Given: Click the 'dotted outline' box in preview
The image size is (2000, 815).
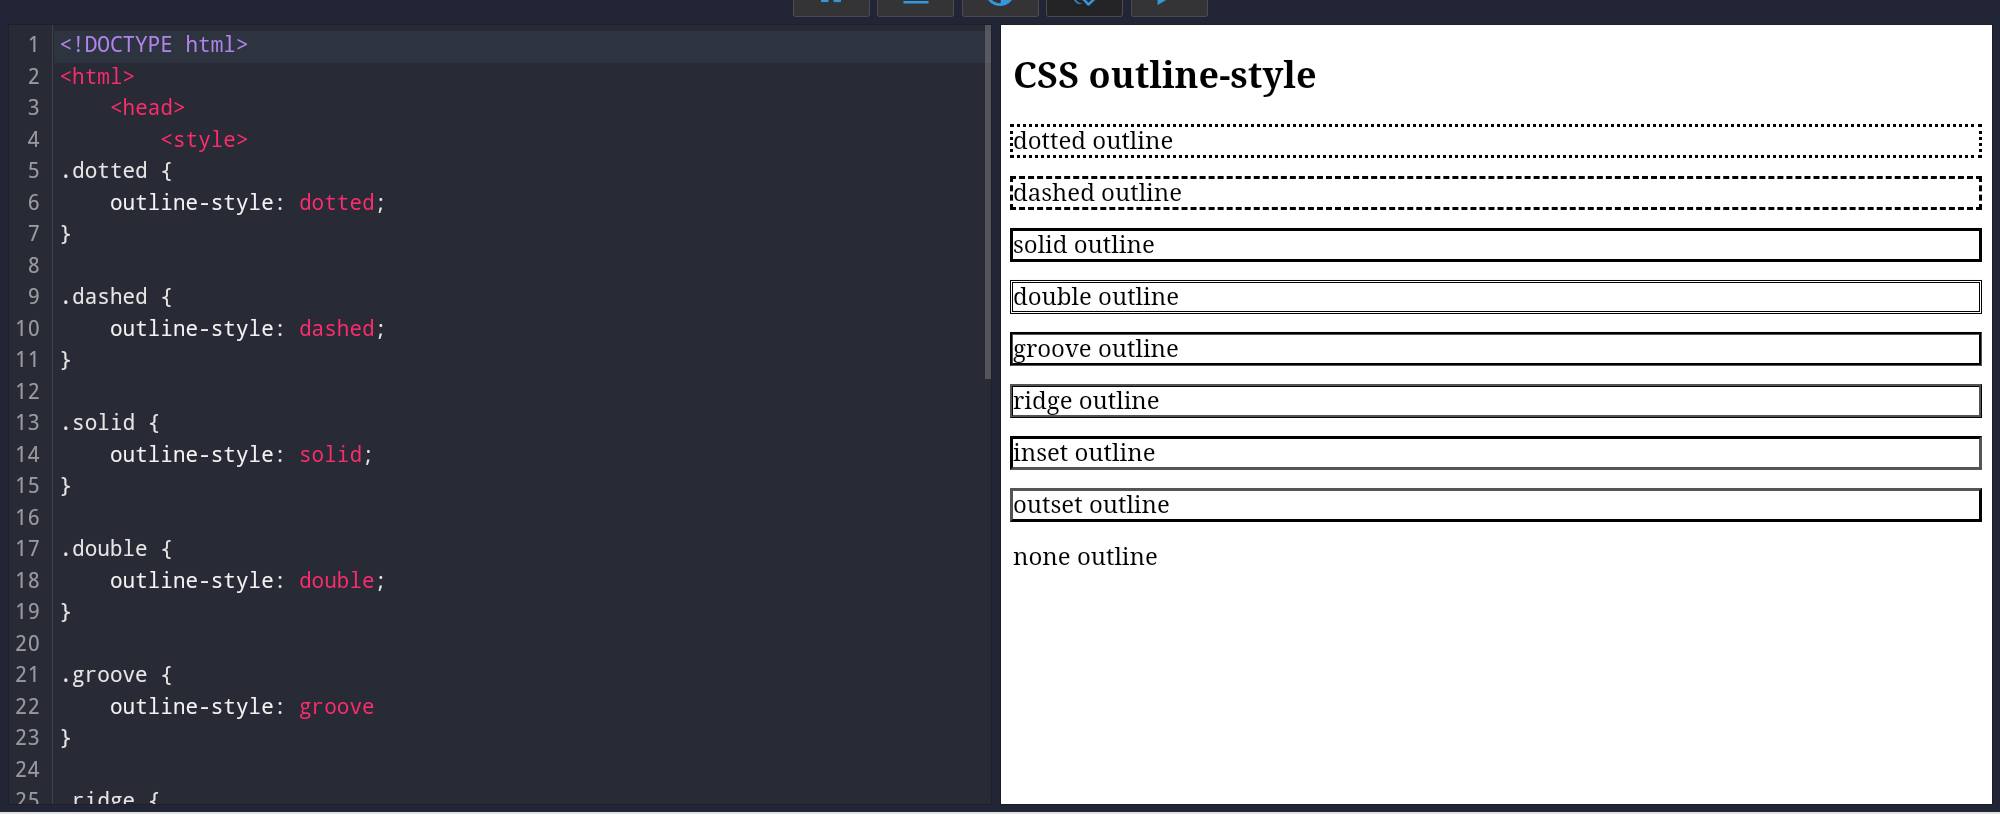Looking at the screenshot, I should 1496,141.
